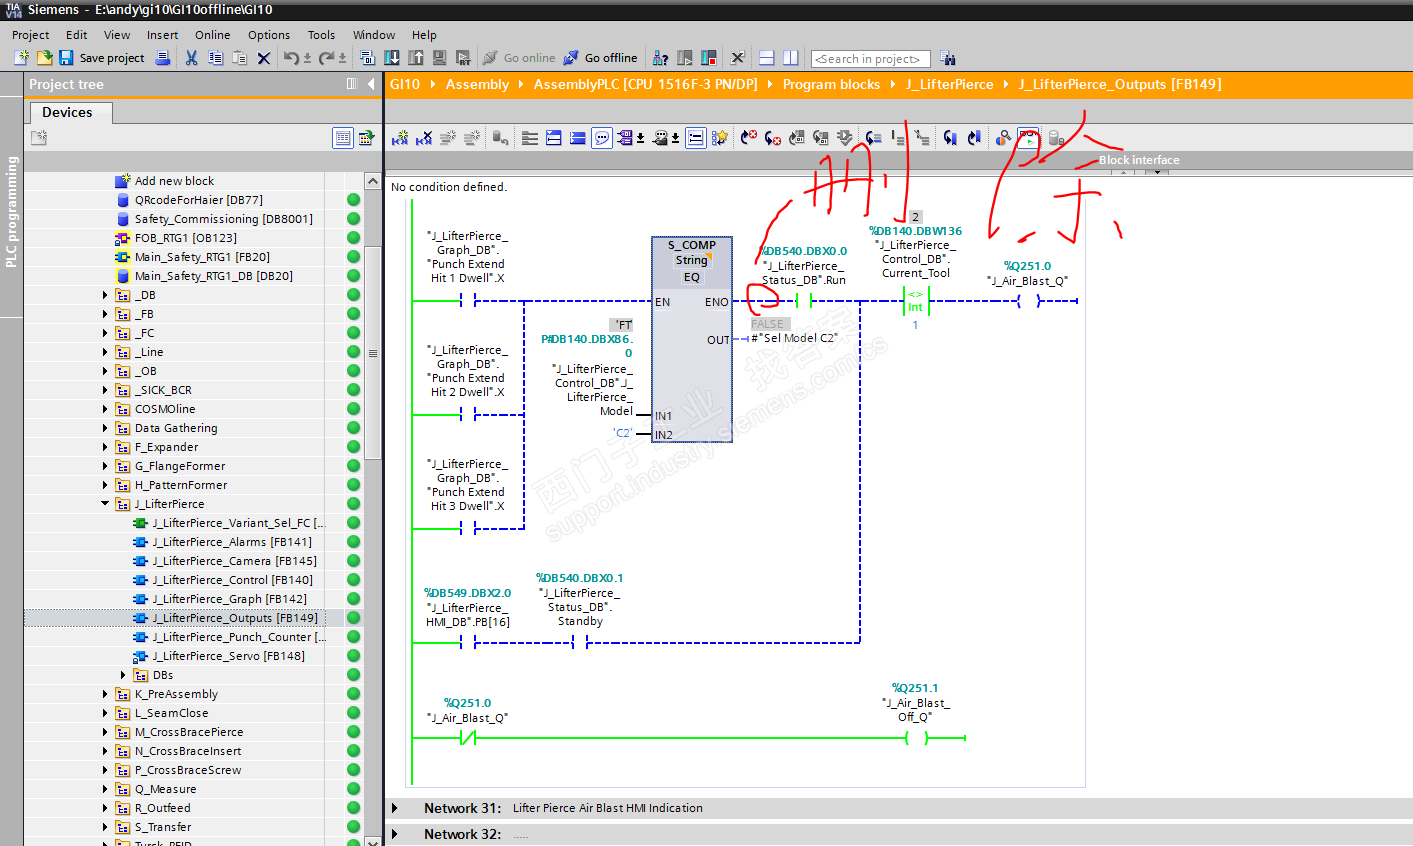The image size is (1413, 846).
Task: Open J_LifterPierce_Graph [FB142] block
Action: [229, 599]
